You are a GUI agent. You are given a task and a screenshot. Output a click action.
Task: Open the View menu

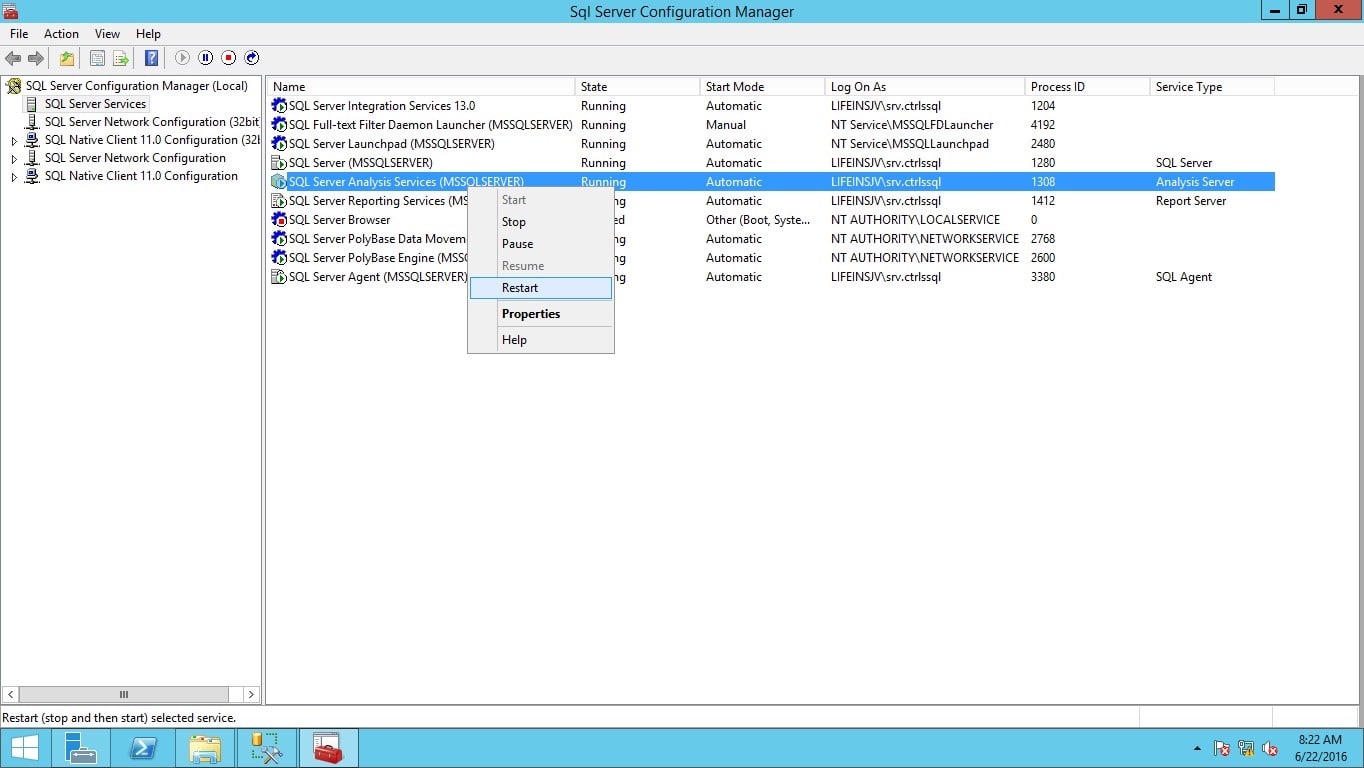tap(107, 34)
